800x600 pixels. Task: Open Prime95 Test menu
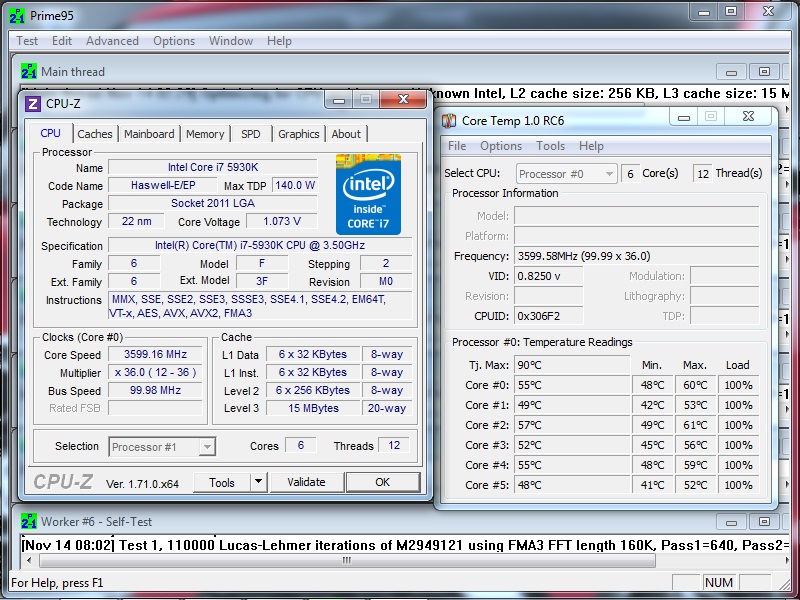coord(27,41)
